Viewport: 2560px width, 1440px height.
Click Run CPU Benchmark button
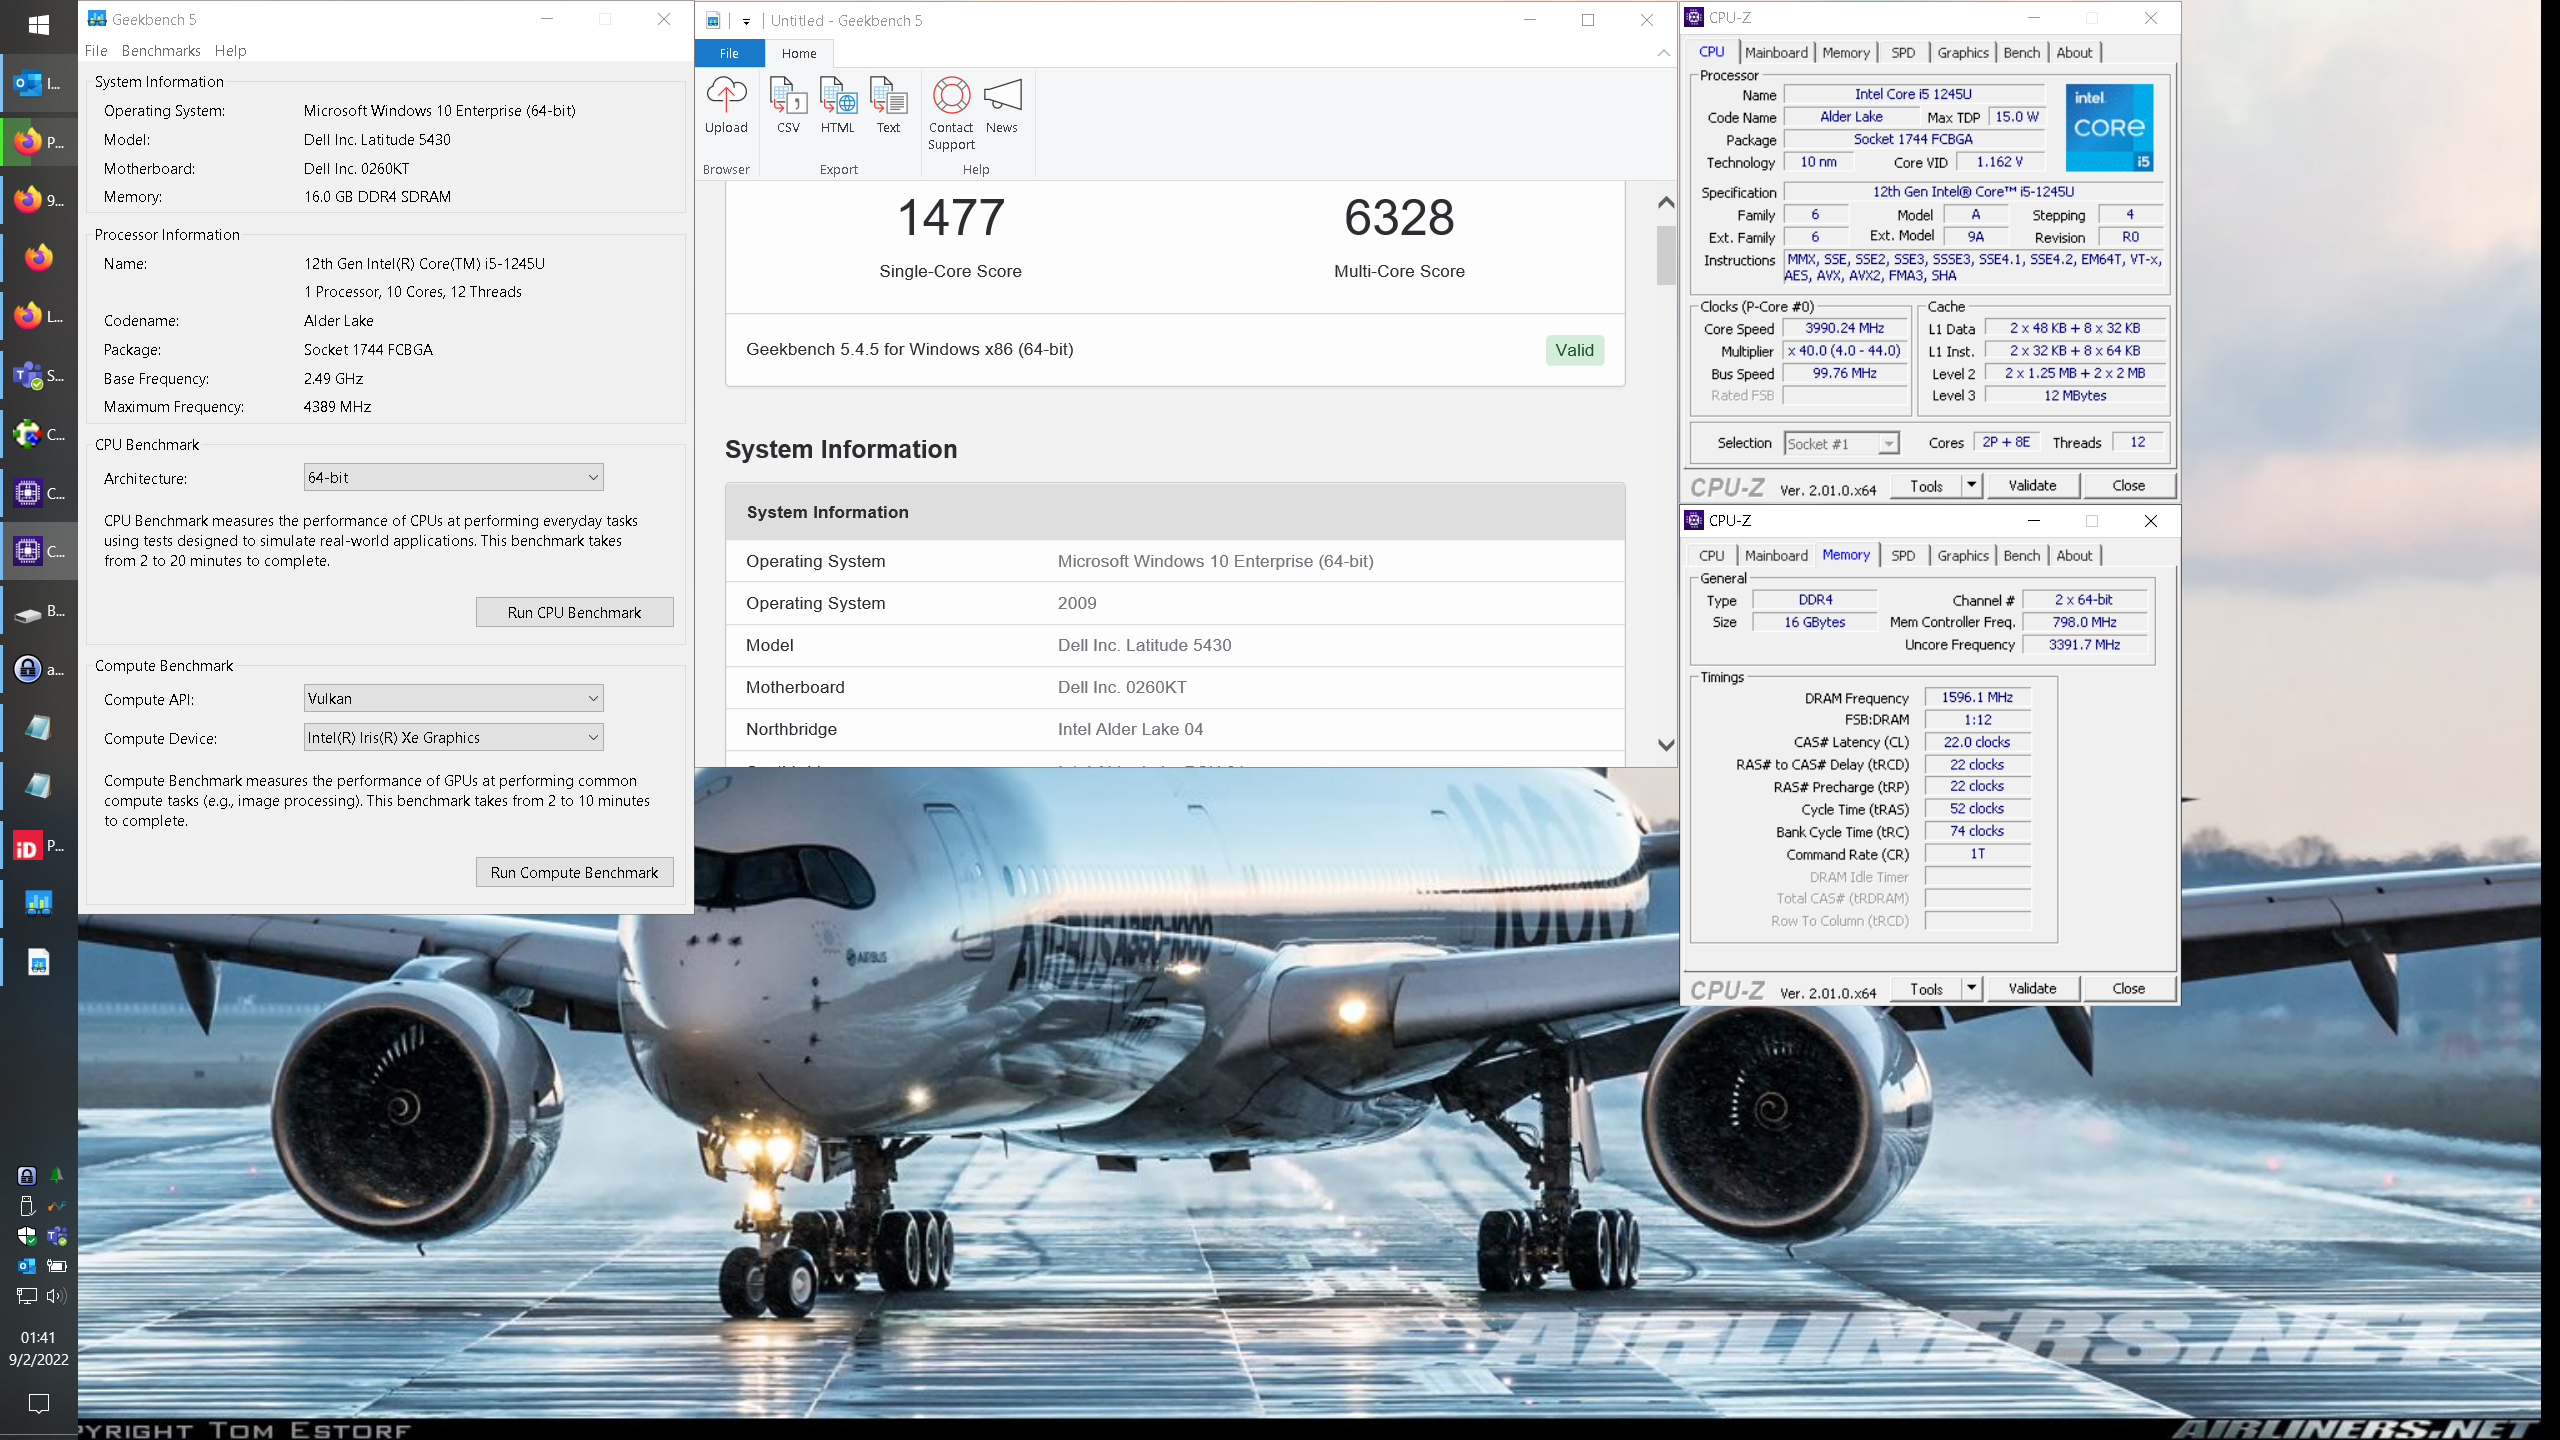pos(574,612)
